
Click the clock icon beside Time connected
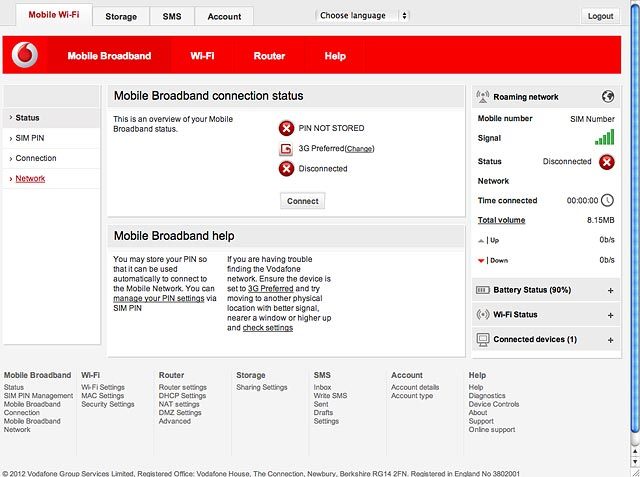click(607, 200)
